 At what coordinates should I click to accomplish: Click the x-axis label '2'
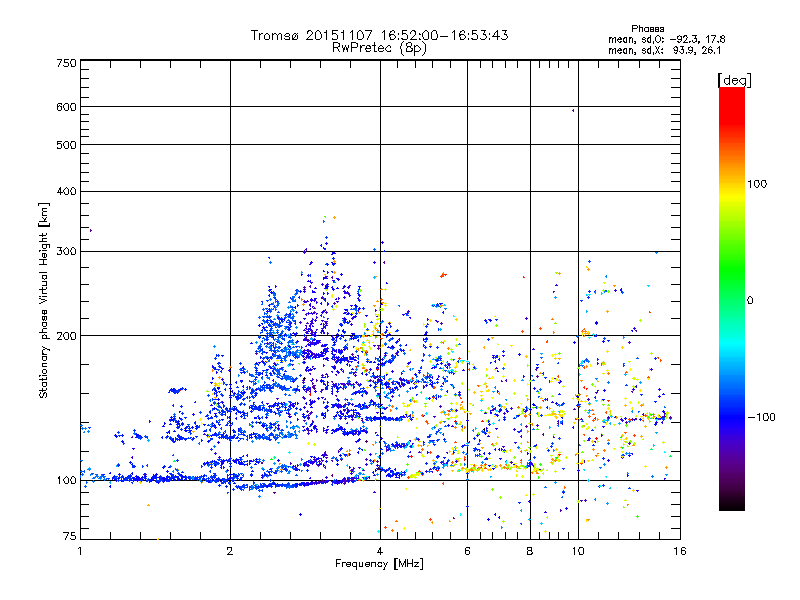click(230, 551)
